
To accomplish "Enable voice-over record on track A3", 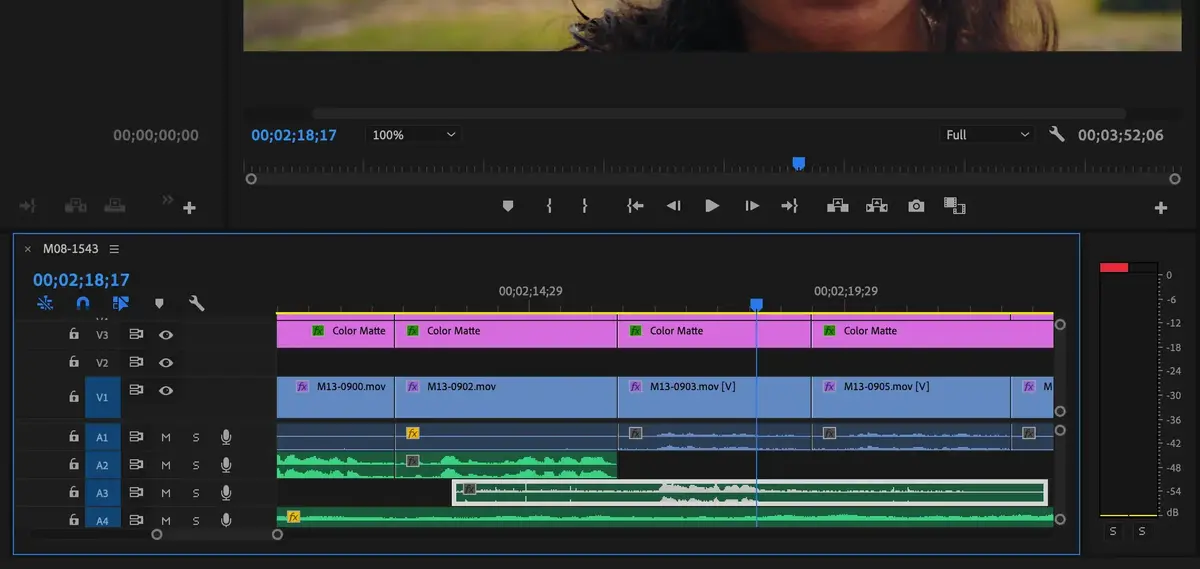I will [227, 493].
